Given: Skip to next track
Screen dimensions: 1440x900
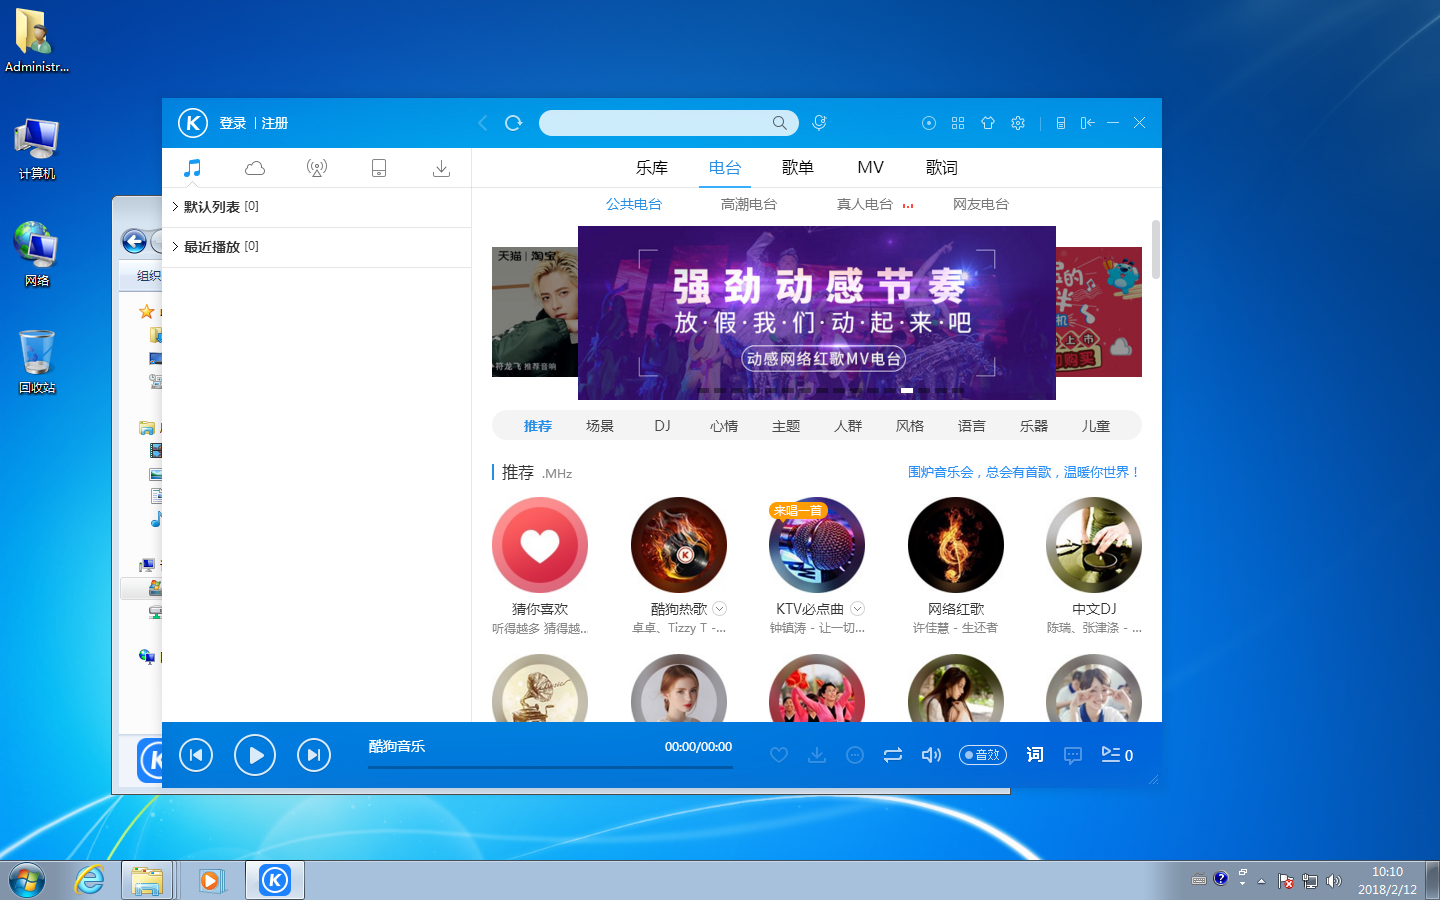Looking at the screenshot, I should [x=314, y=755].
